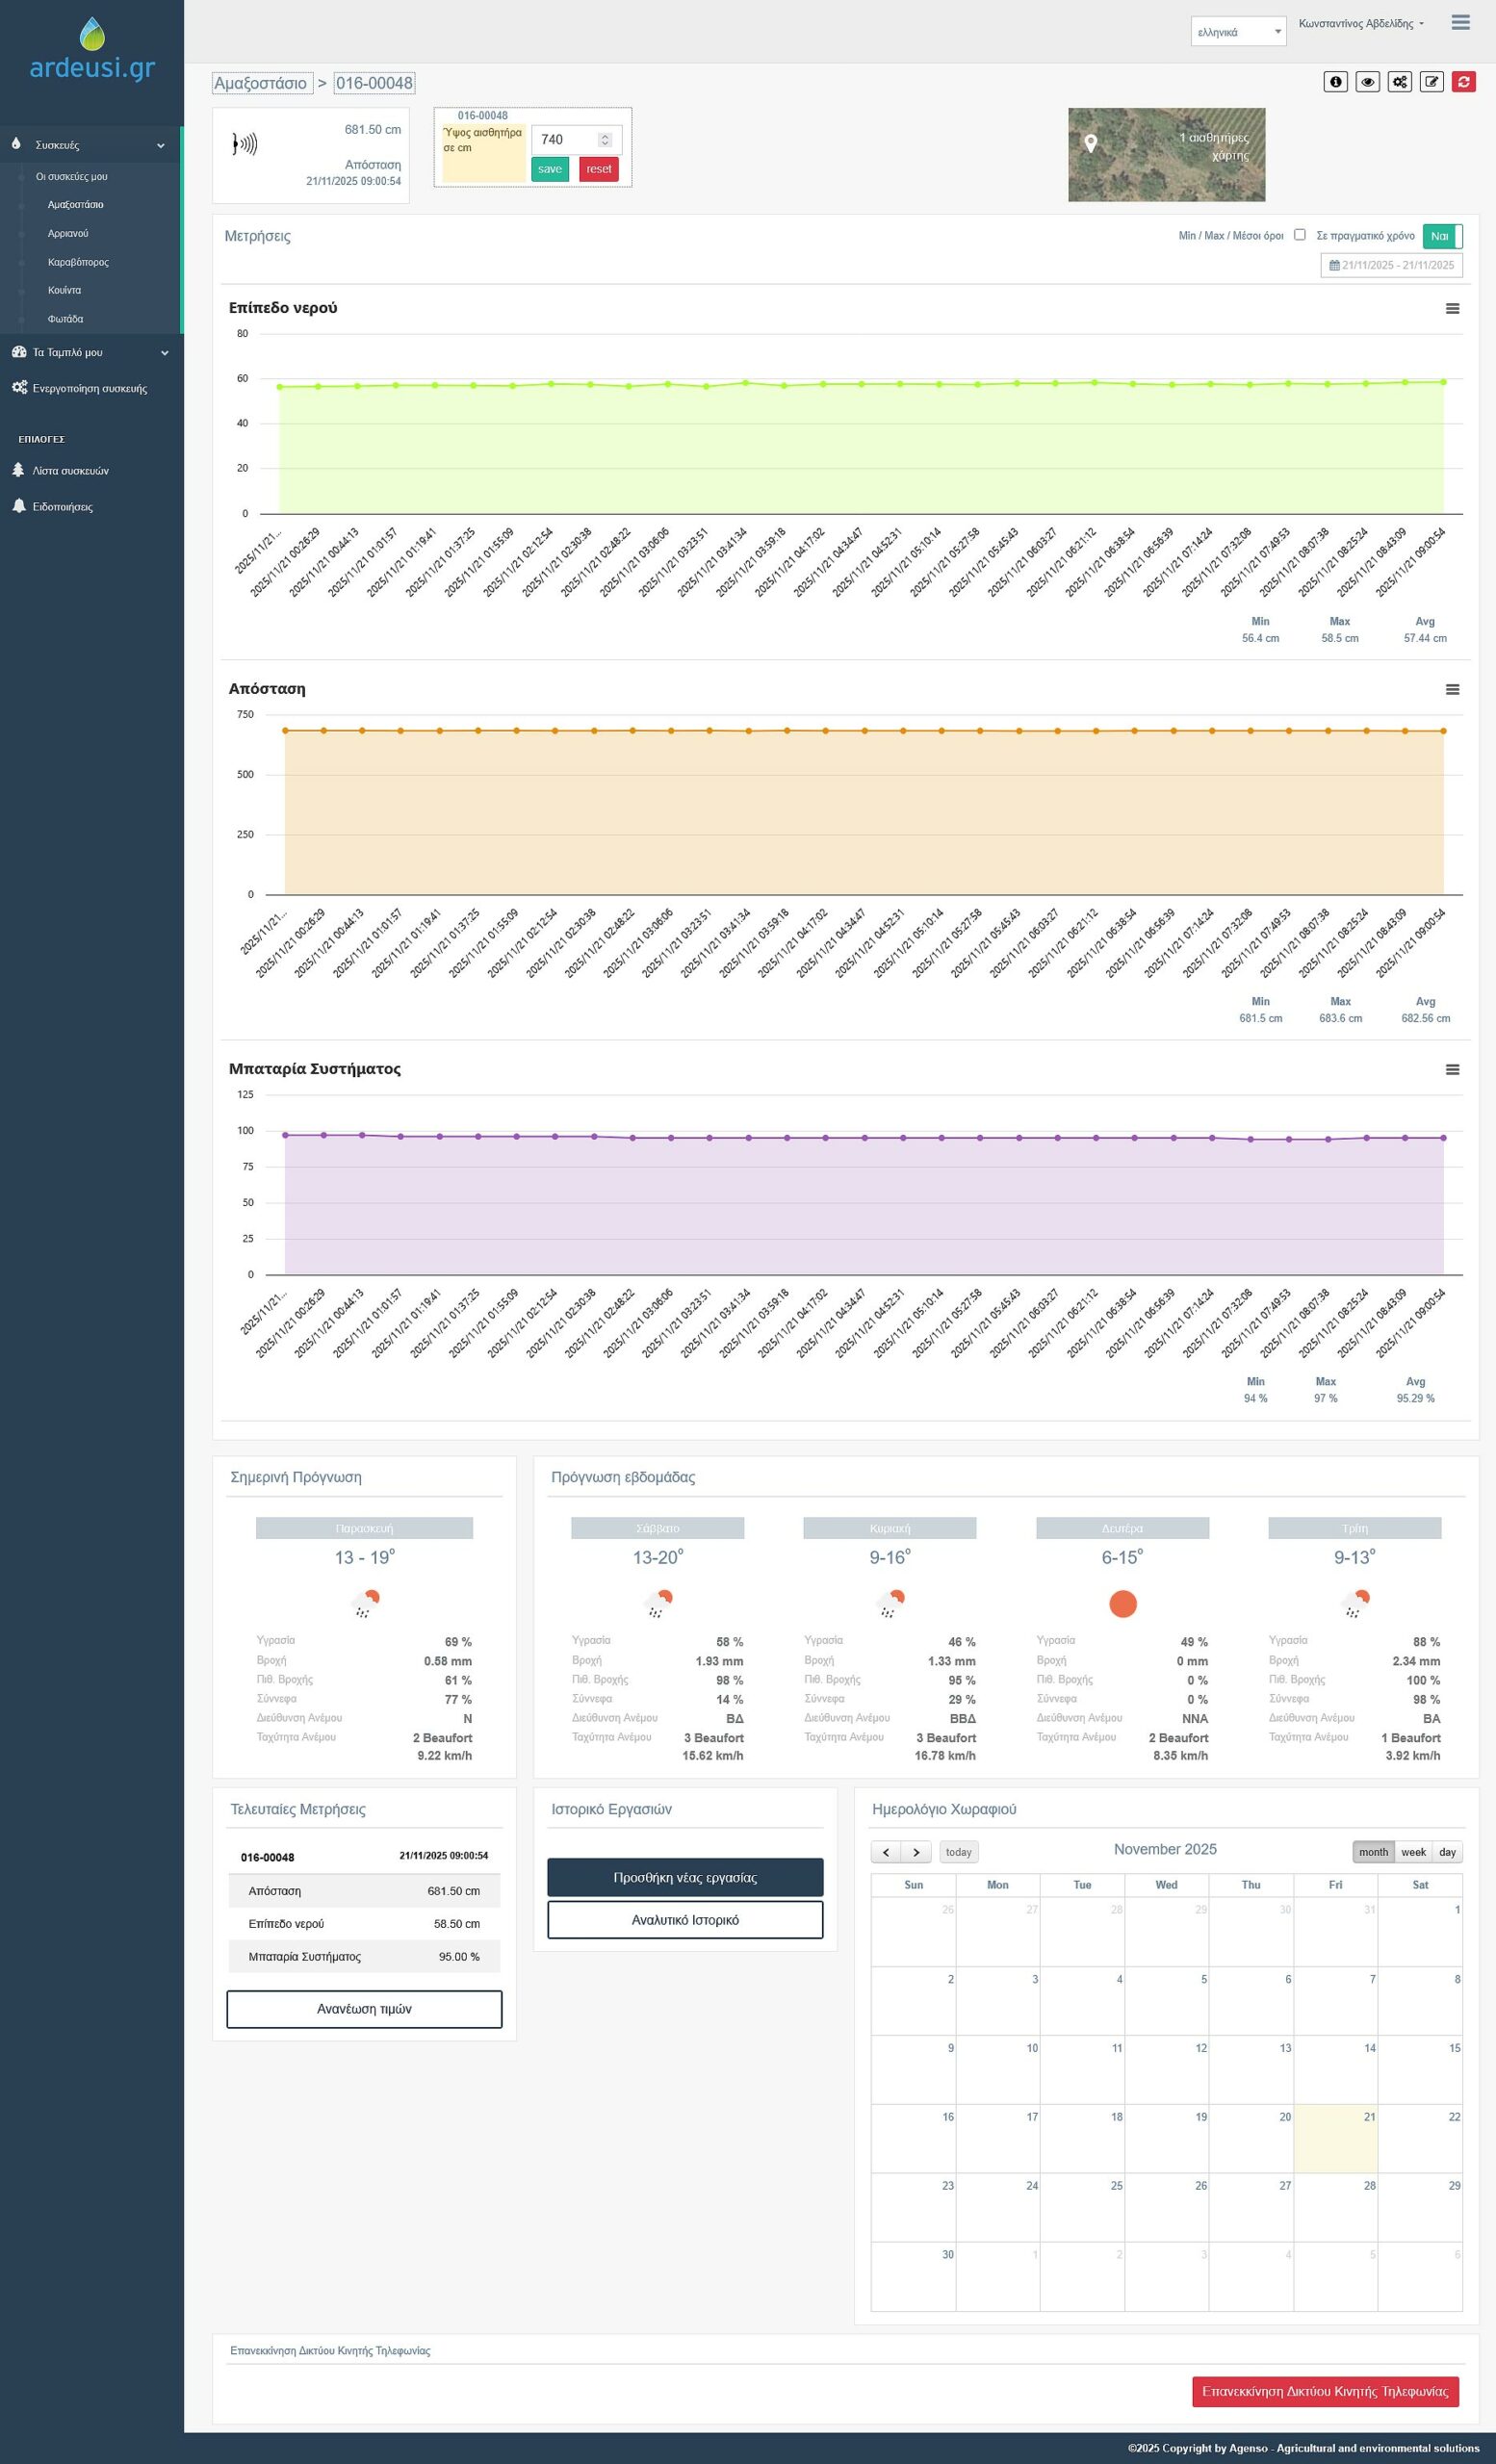This screenshot has height=2464, width=1496.
Task: Toggle the real-time Ναι switch
Action: pos(1441,237)
